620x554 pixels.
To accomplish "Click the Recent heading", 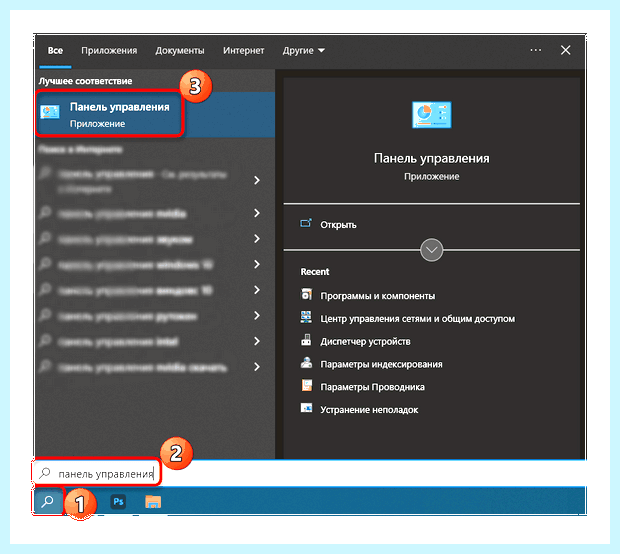I will click(315, 272).
